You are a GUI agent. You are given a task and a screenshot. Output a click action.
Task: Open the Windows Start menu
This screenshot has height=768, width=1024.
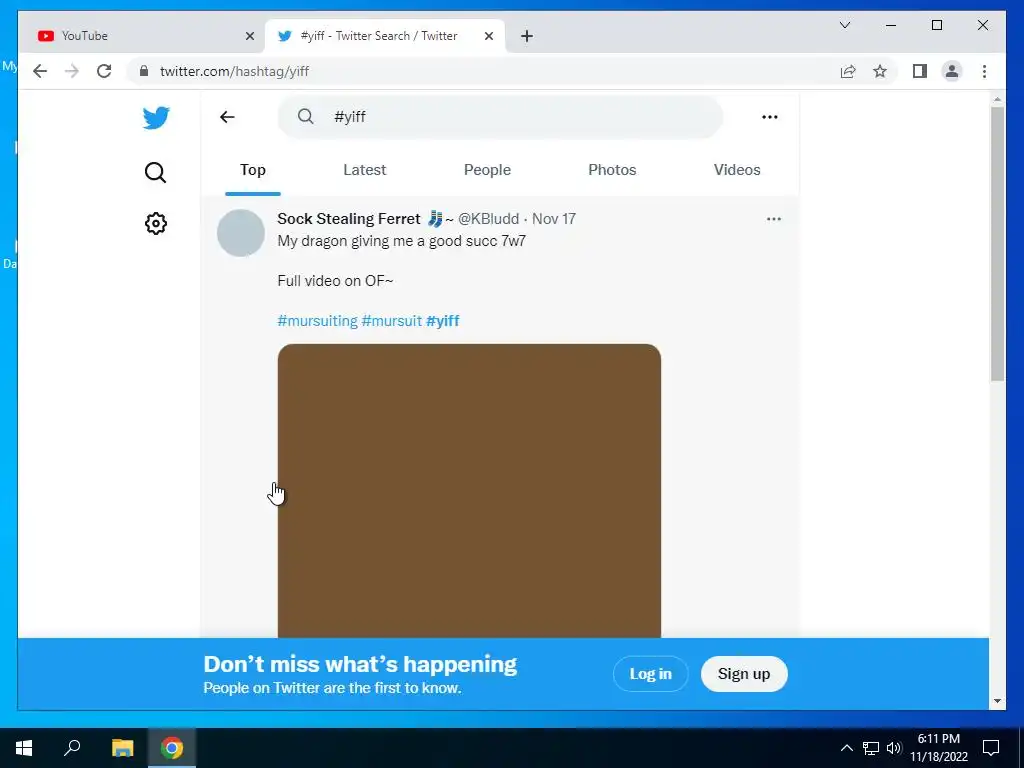(x=24, y=748)
